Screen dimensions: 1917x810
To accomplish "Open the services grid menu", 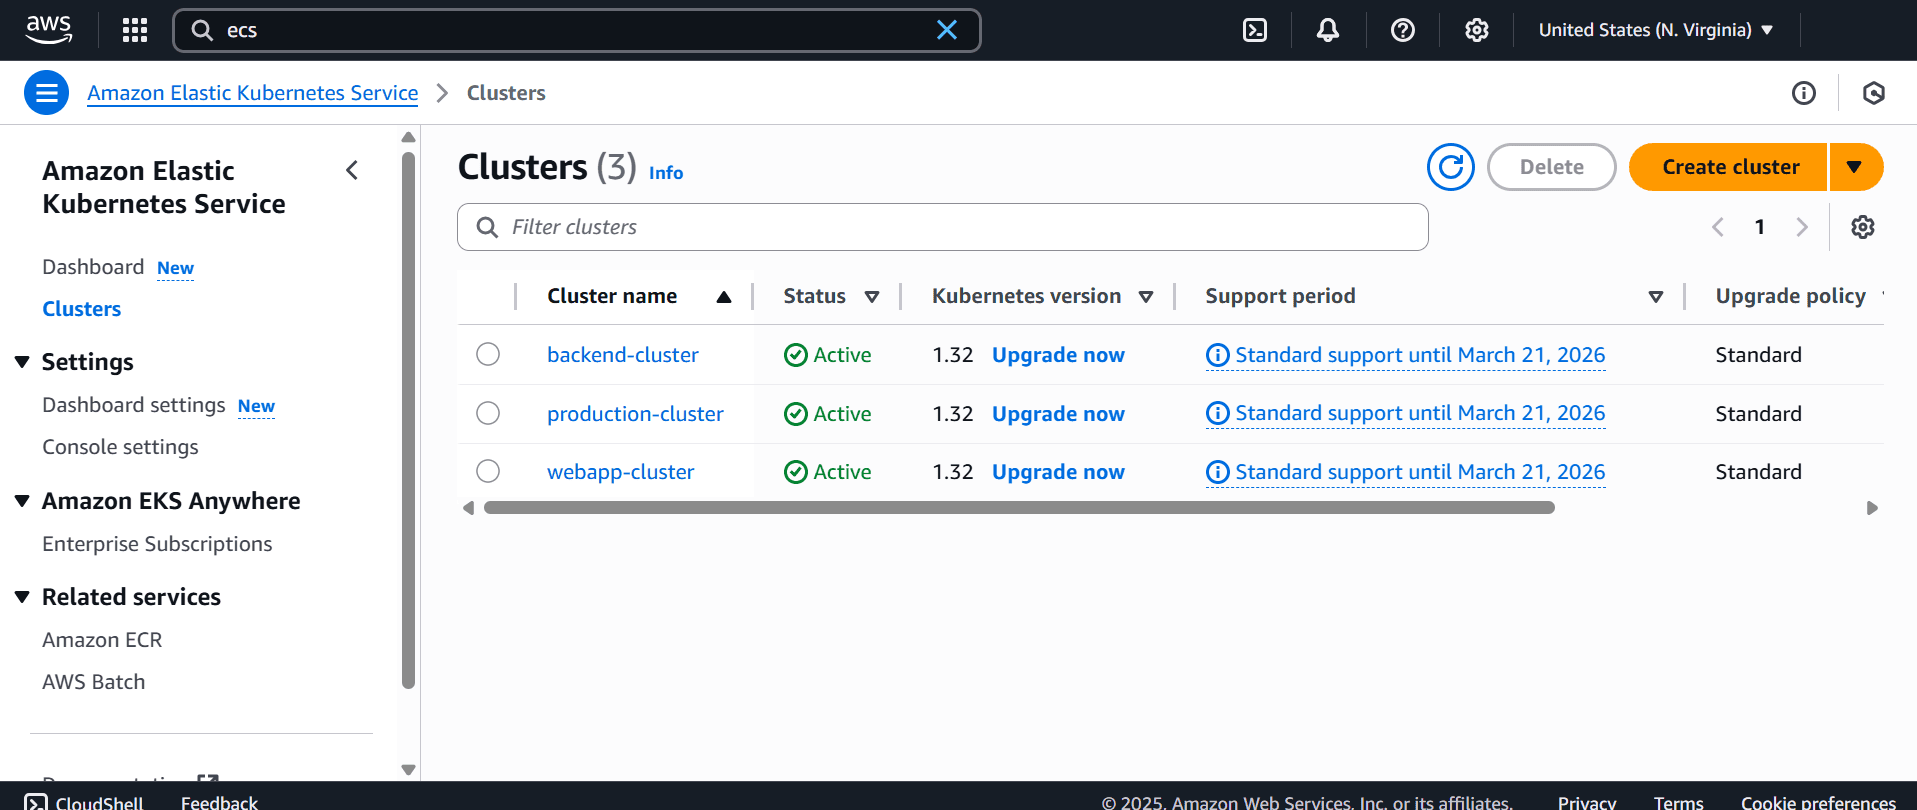I will coord(135,30).
